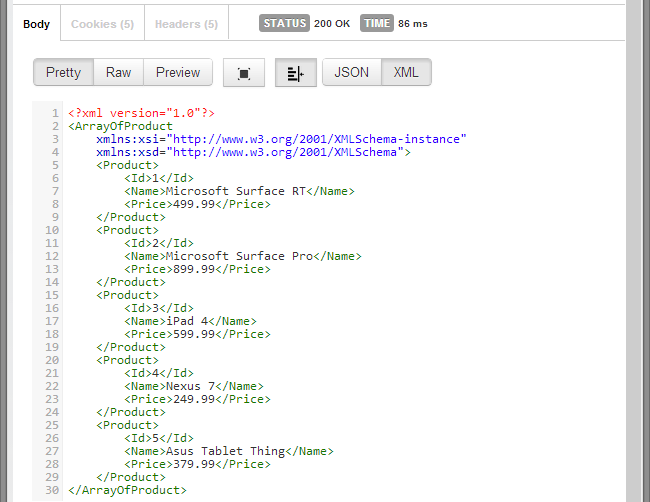650x502 pixels.
Task: Click the Asus Tablet Thing name line
Action: click(x=229, y=451)
